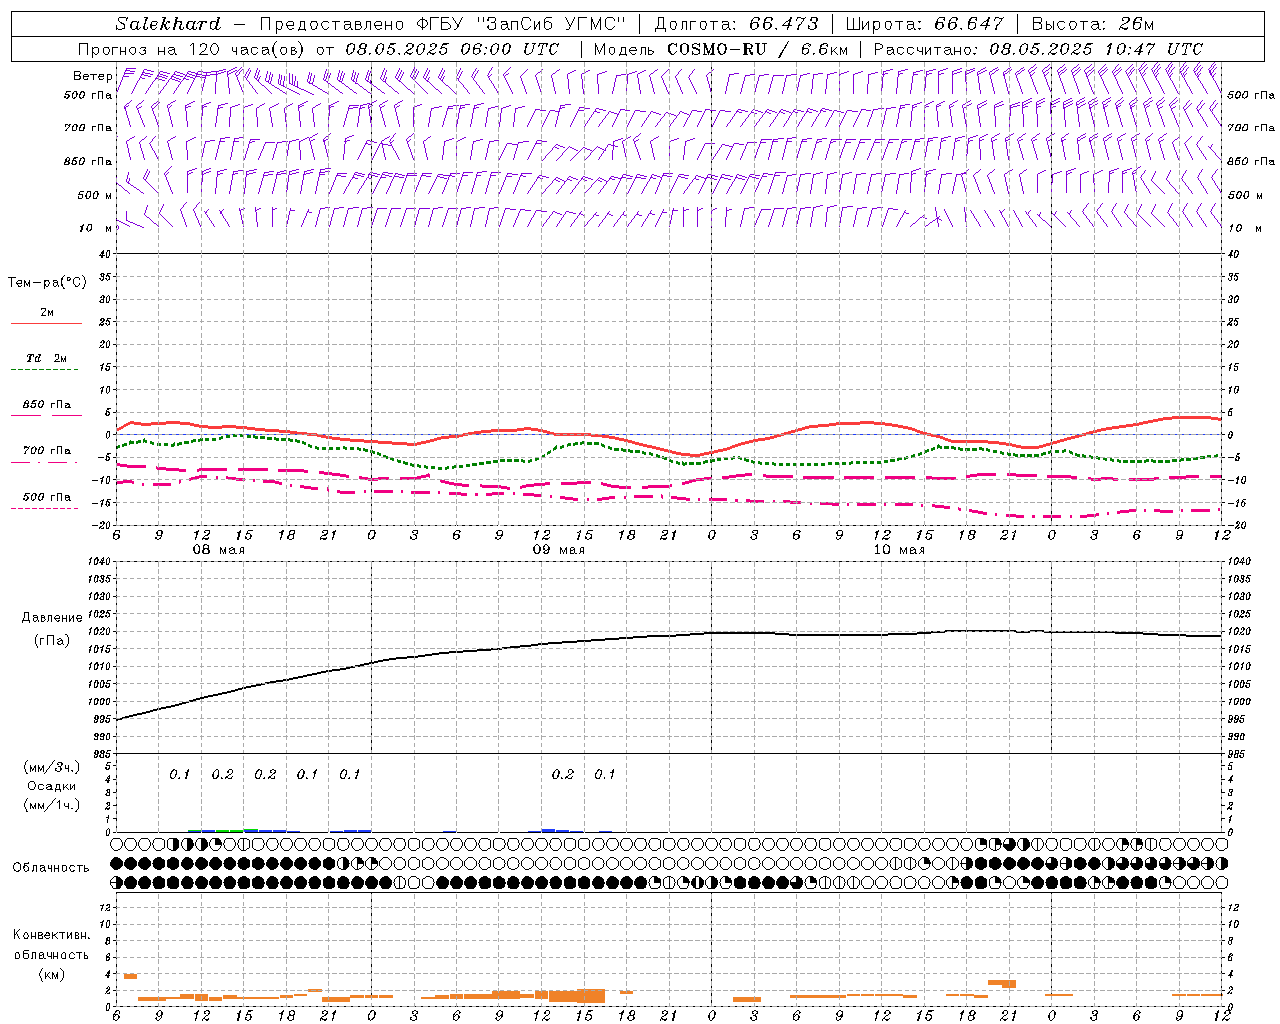Click the Рассчитано: 08.05.2025 10:47 UTC text
The width and height of the screenshot is (1280, 1024).
[x=1038, y=49]
